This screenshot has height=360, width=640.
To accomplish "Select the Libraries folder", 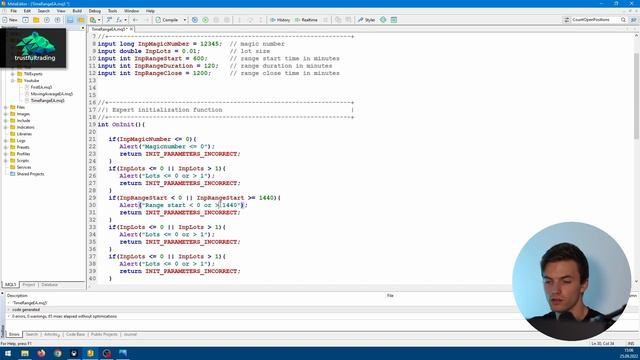I will (x=24, y=134).
